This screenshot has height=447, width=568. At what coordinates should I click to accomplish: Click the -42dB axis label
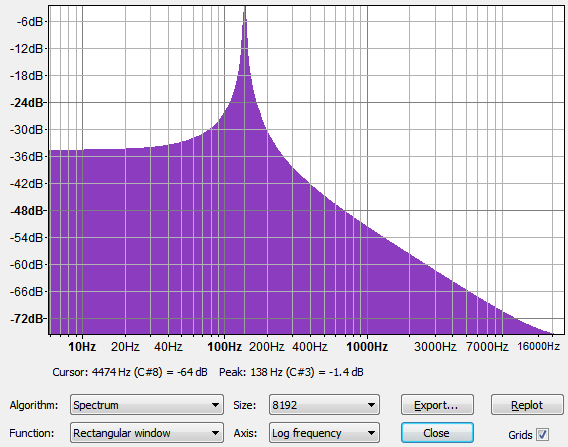coord(27,184)
